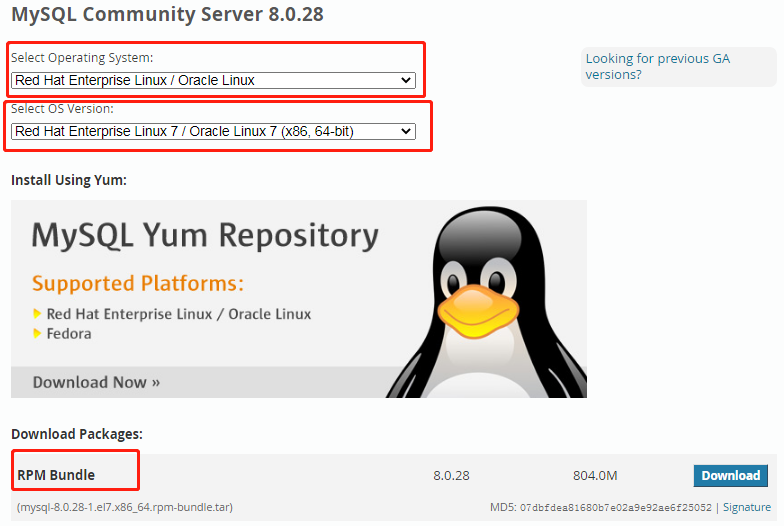Click 'Red Hat Enterprise Linux / Oracle Linux' platform bullet

[x=178, y=314]
